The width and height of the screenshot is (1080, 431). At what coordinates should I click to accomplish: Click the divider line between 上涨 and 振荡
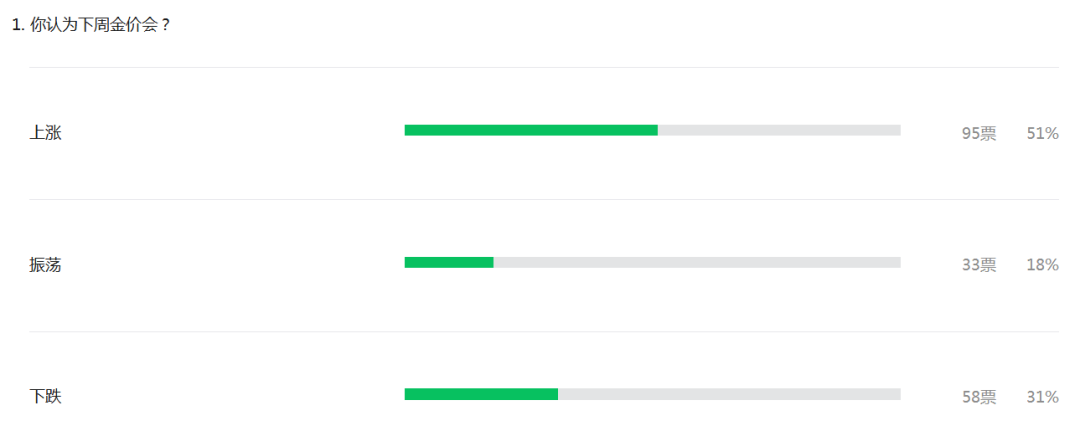[543, 200]
